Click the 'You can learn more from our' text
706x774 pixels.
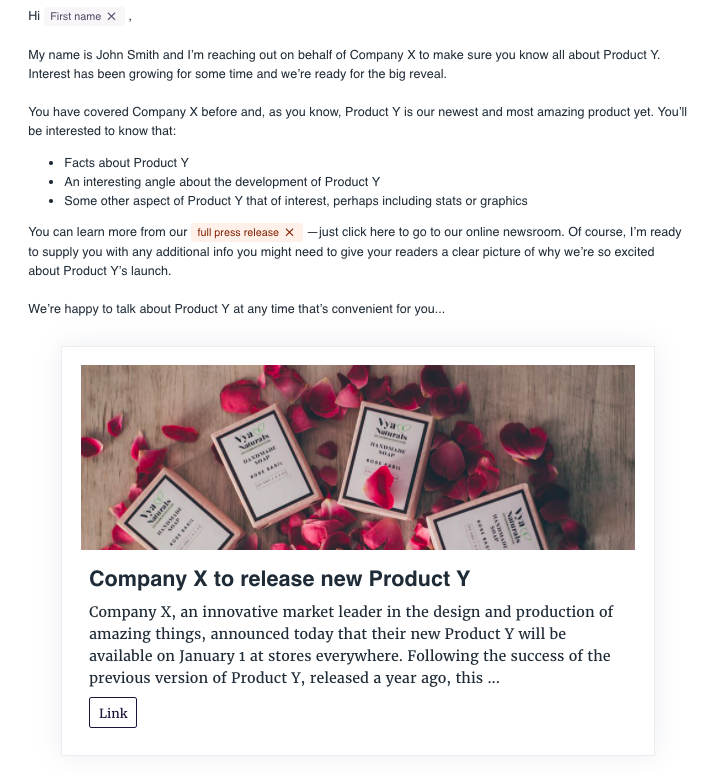tap(108, 232)
